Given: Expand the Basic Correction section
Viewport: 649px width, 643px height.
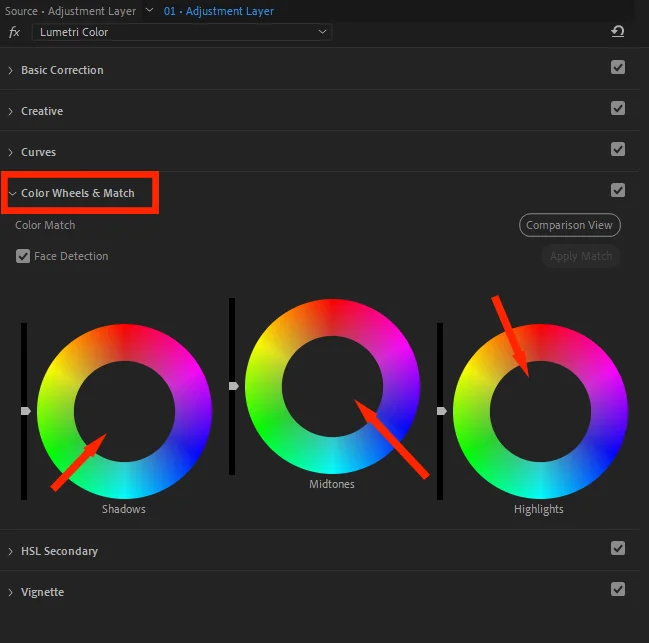Looking at the screenshot, I should coord(11,70).
